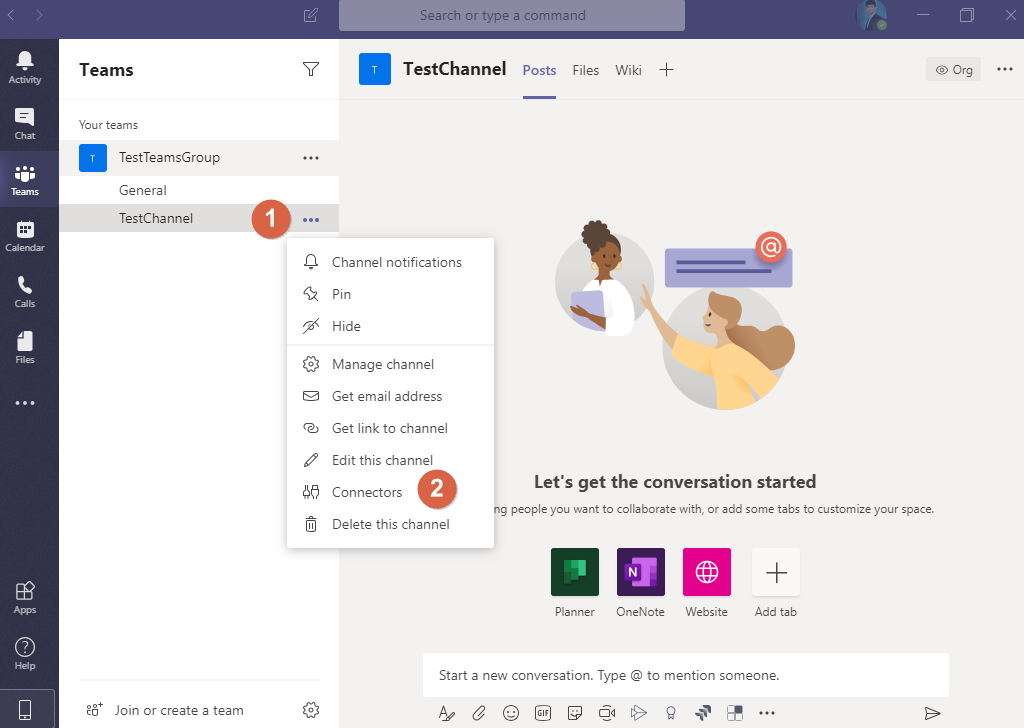This screenshot has width=1024, height=728.
Task: Focus the Search or type a command box
Action: 512,15
